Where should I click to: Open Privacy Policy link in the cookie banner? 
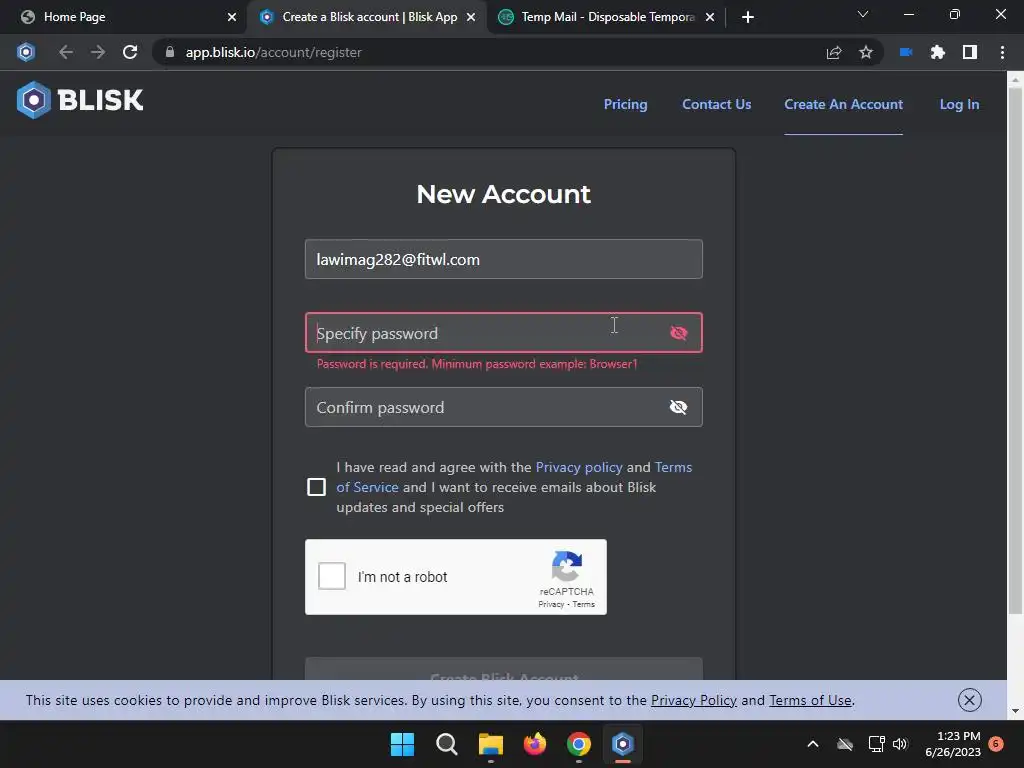(694, 700)
